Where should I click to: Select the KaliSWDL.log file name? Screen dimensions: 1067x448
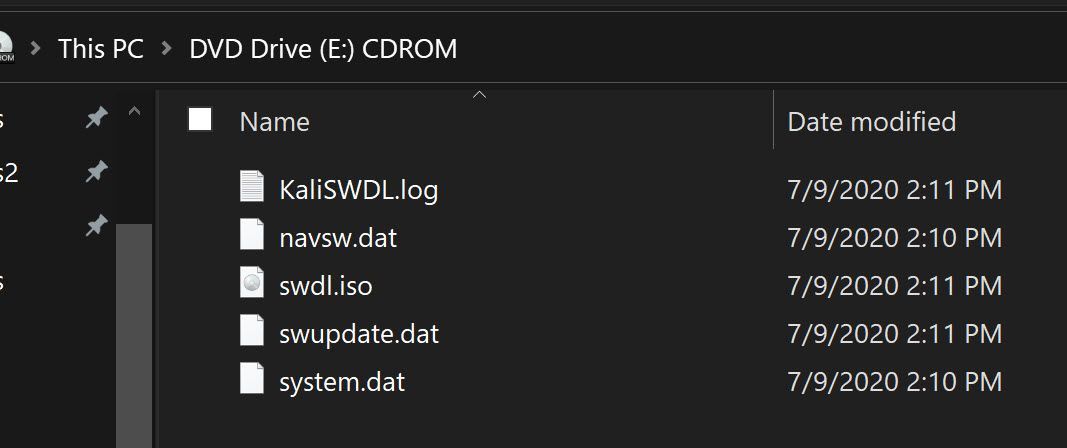point(359,189)
